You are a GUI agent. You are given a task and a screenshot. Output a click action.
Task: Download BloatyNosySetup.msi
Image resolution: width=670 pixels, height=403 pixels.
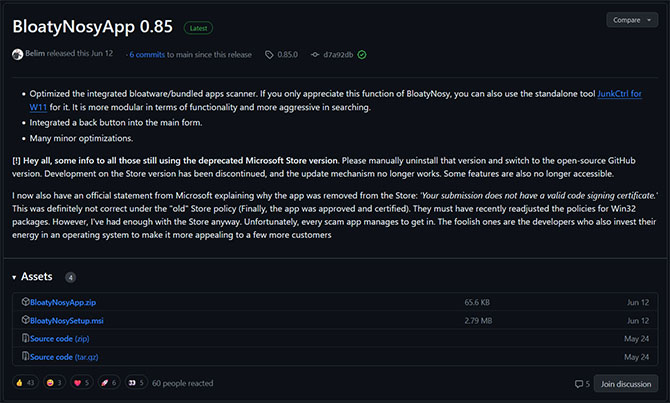[x=67, y=321]
